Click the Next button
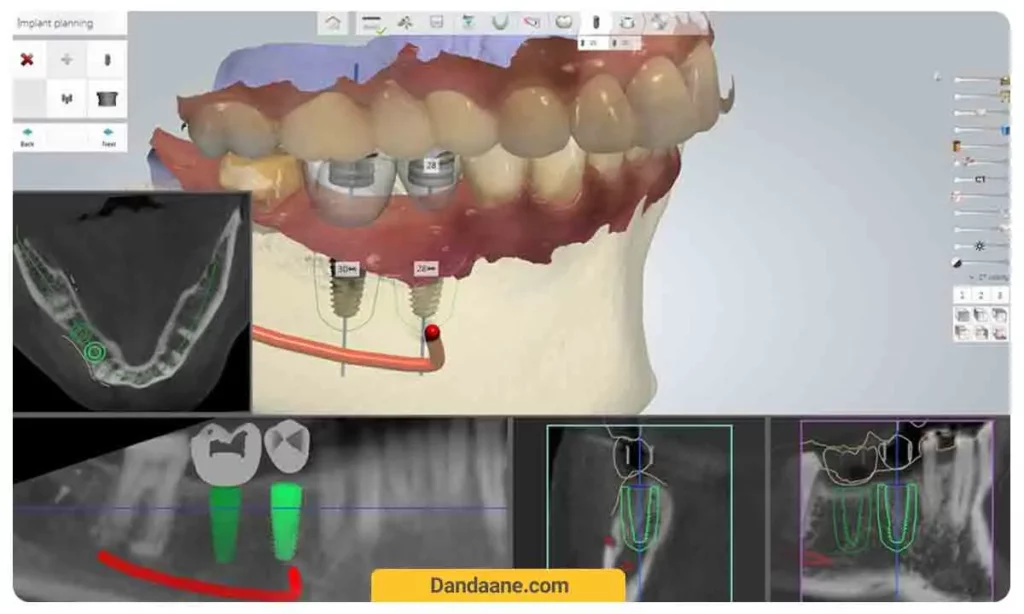Image resolution: width=1024 pixels, height=614 pixels. (x=107, y=136)
